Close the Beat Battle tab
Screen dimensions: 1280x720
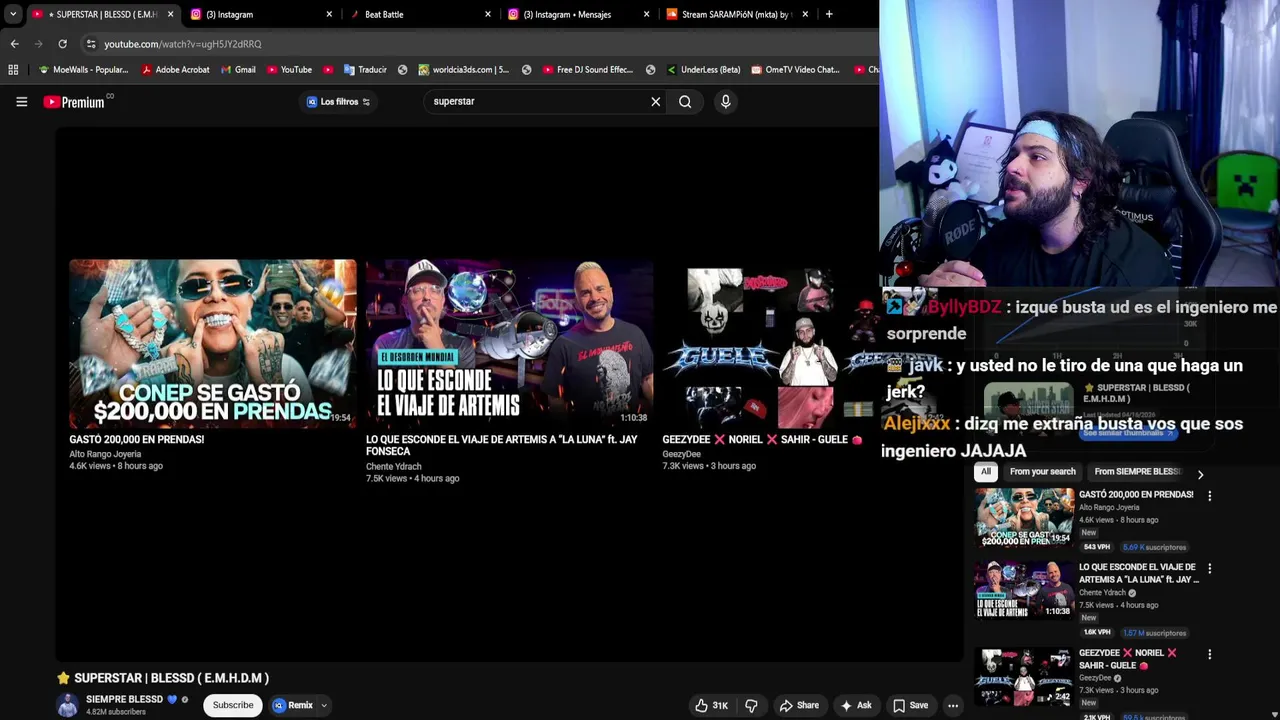pos(488,14)
